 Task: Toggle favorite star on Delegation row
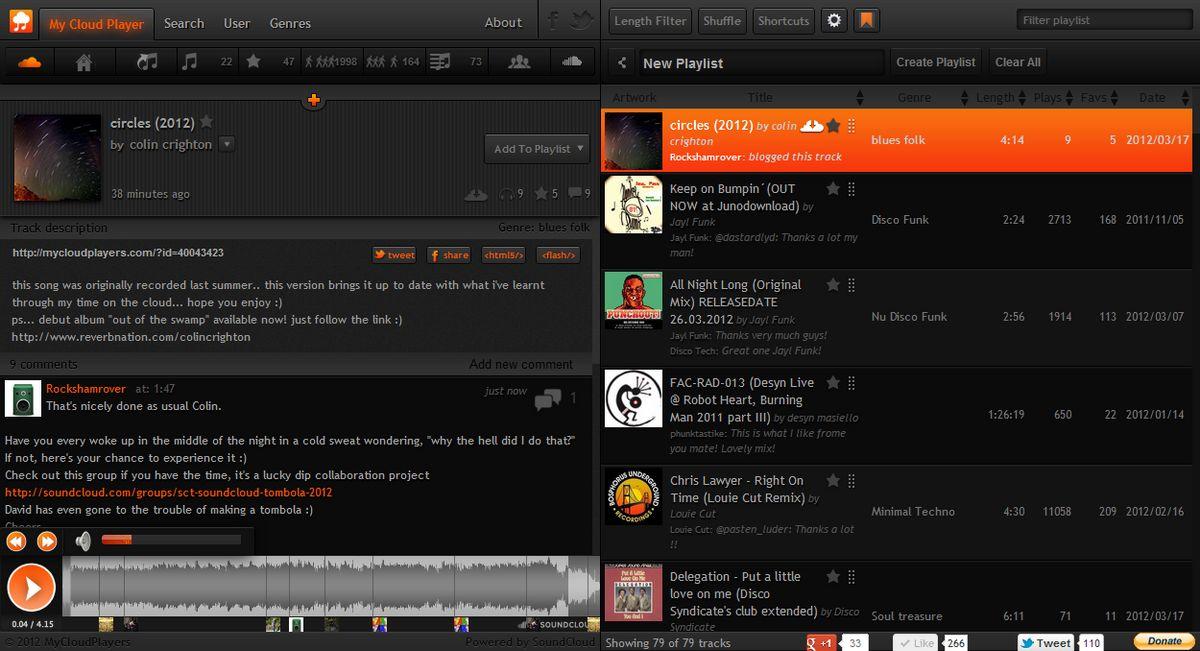click(833, 576)
